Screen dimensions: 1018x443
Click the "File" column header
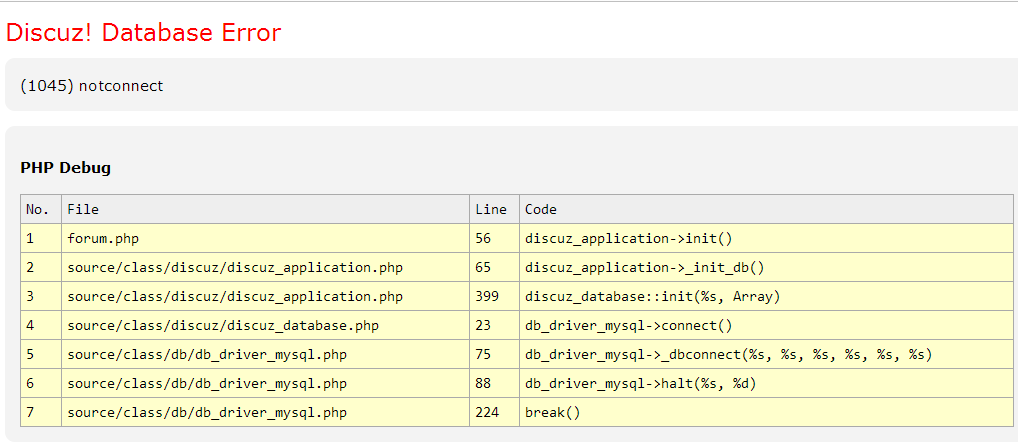click(x=83, y=209)
